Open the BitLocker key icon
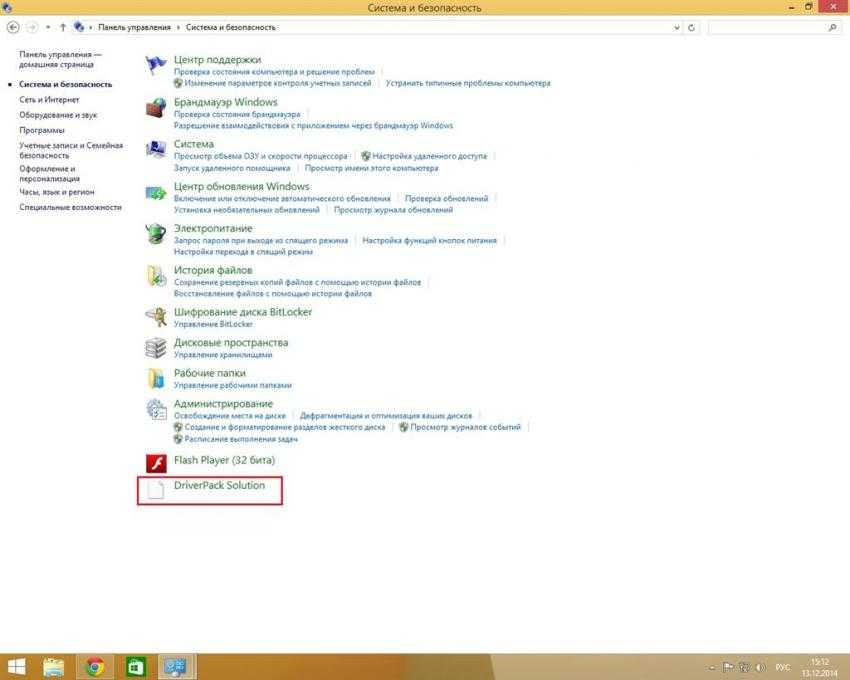Image resolution: width=850 pixels, height=680 pixels. point(156,318)
